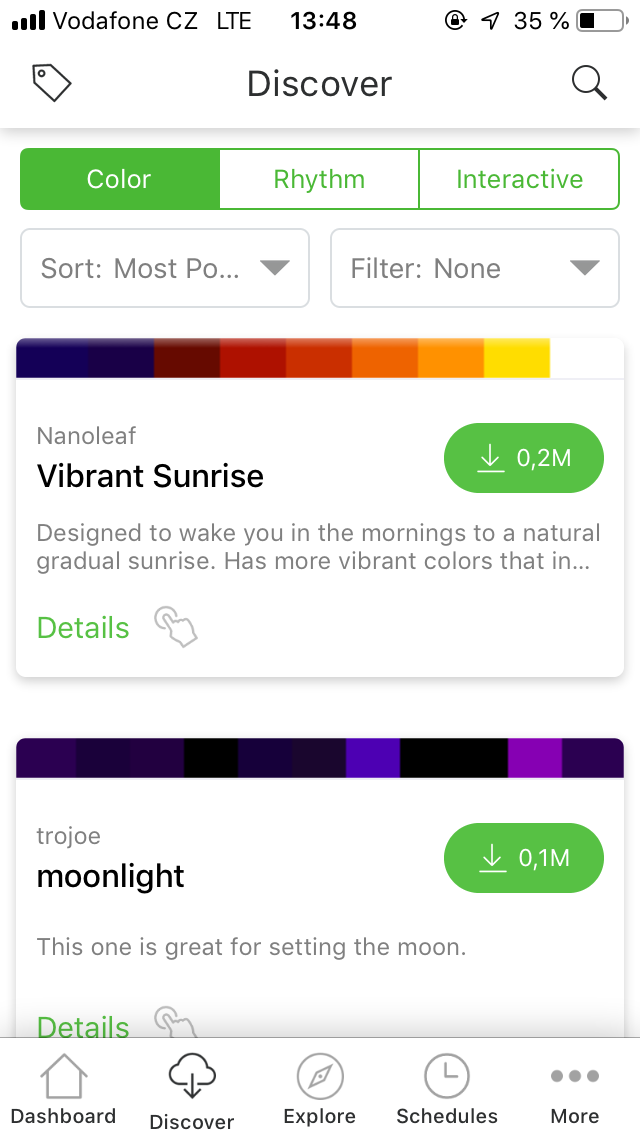Open the Sort: Most Popular dropdown
Viewport: 640px width, 1136px height.
point(165,268)
